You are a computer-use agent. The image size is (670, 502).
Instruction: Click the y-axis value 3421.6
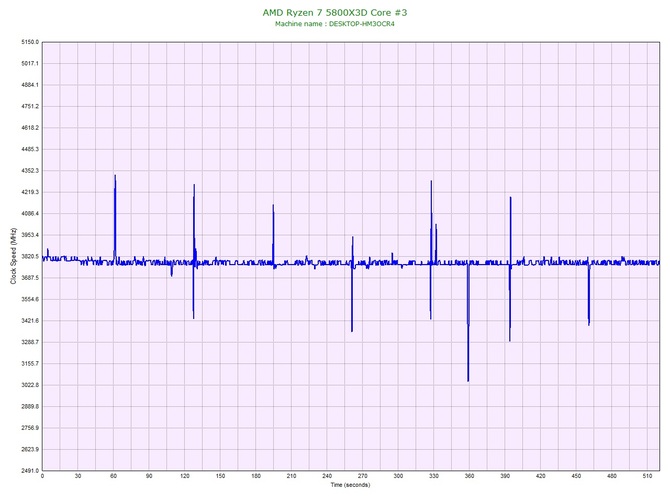(30, 320)
